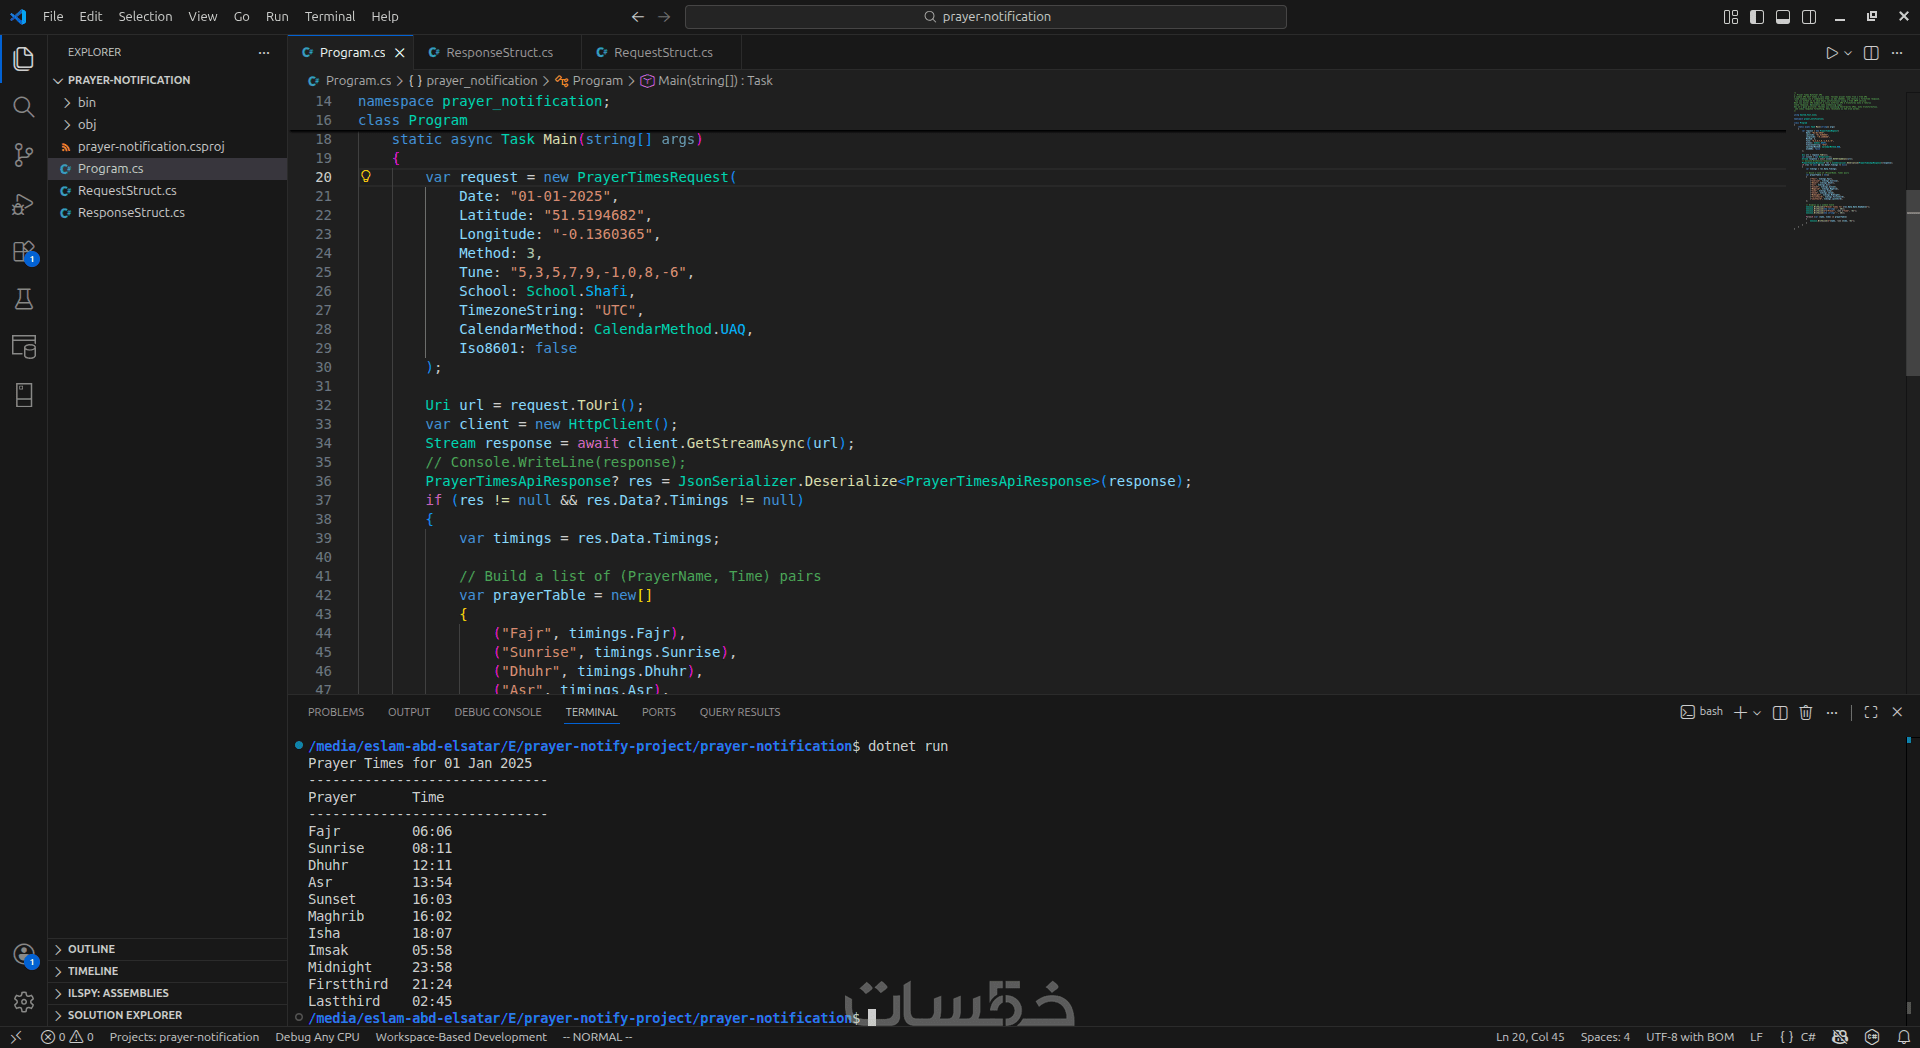Open the Testing flask view

[24, 299]
